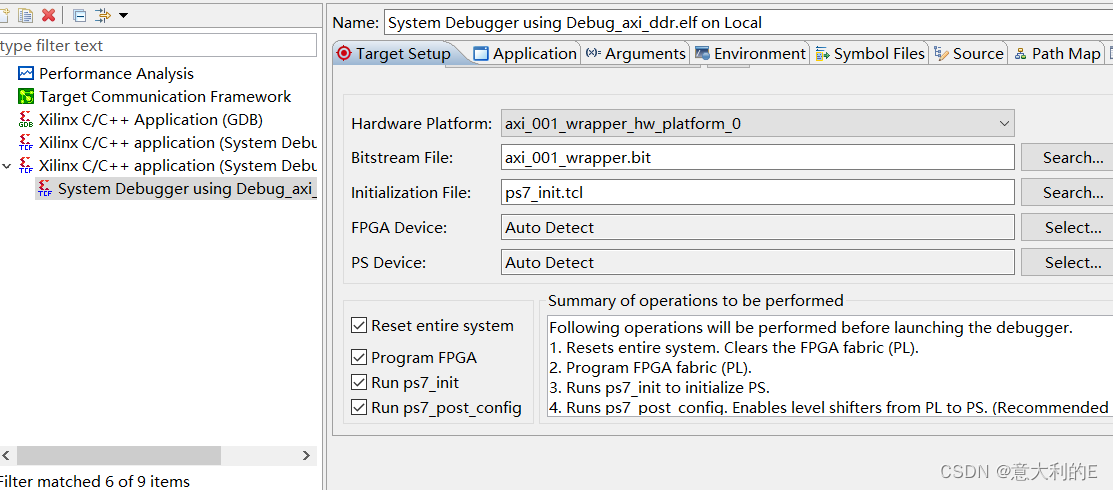The height and width of the screenshot is (490, 1113).
Task: Delete selected launch configuration with red X
Action: coord(48,15)
